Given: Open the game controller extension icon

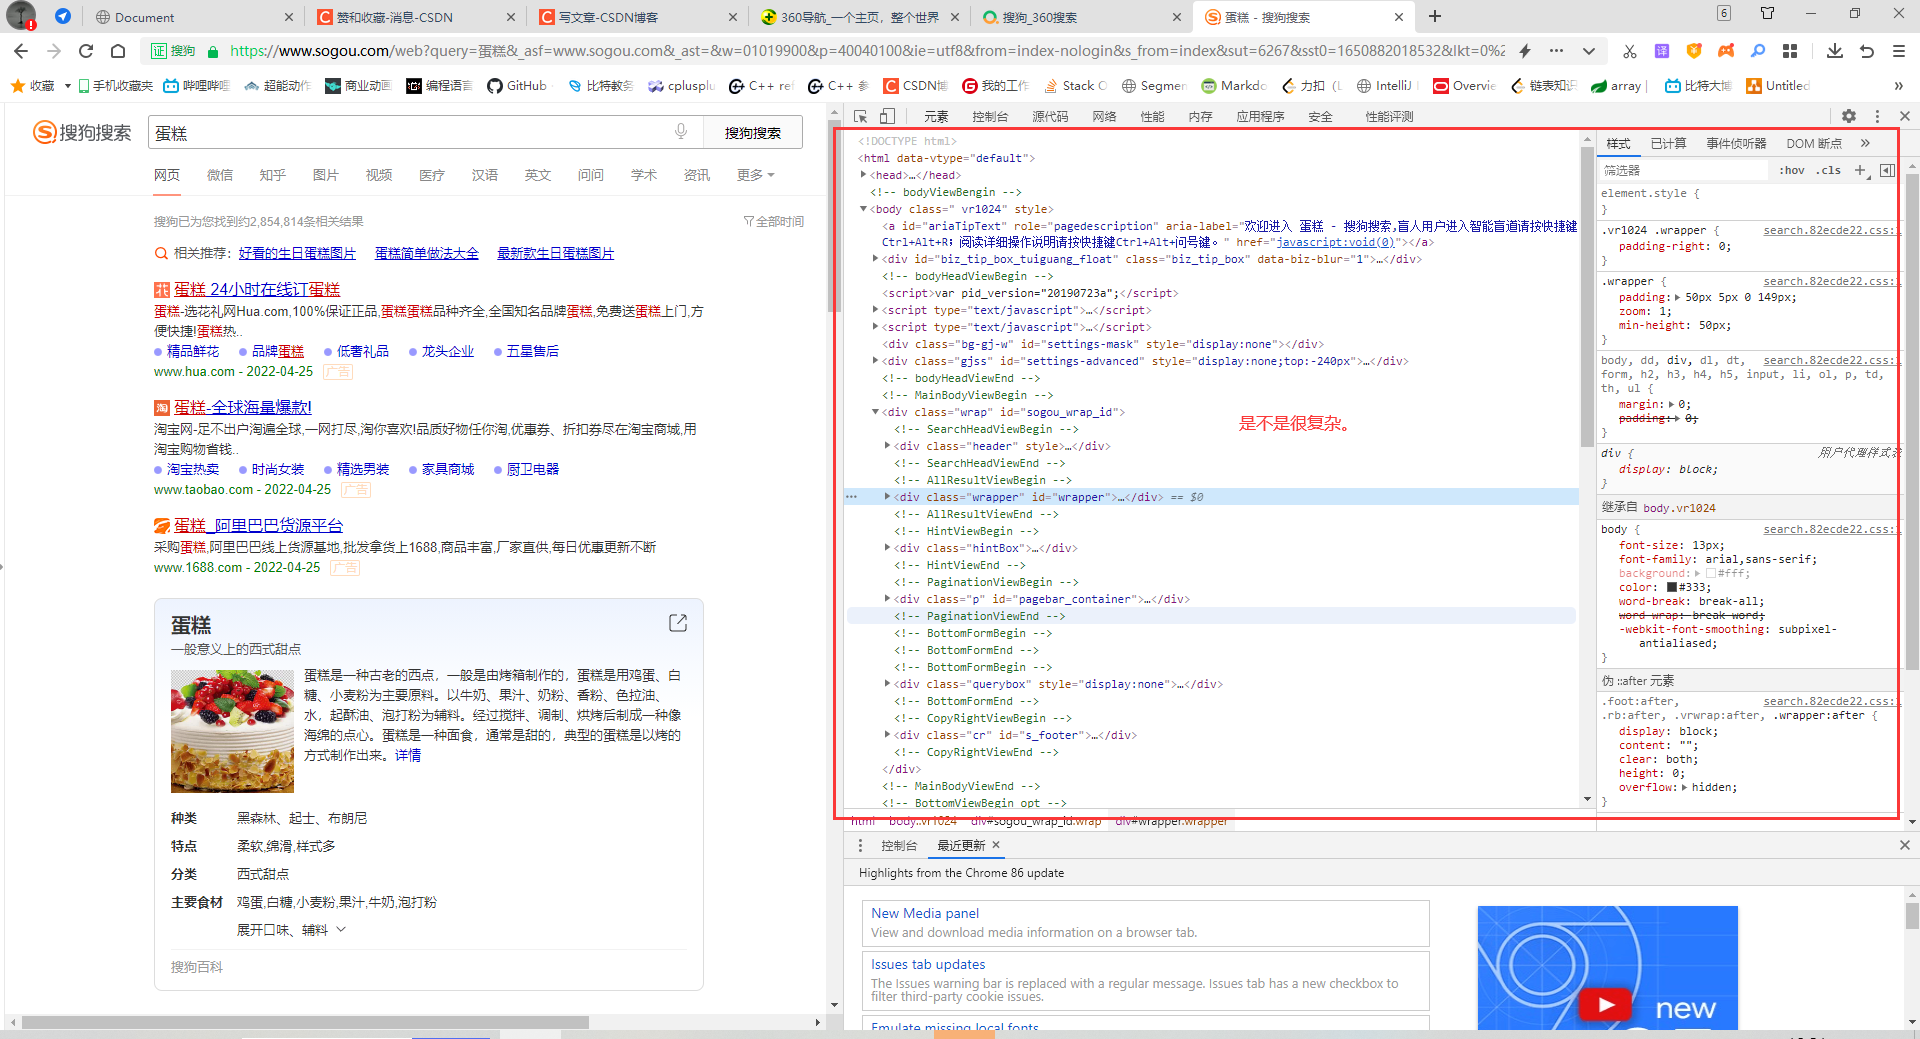Looking at the screenshot, I should [1726, 51].
